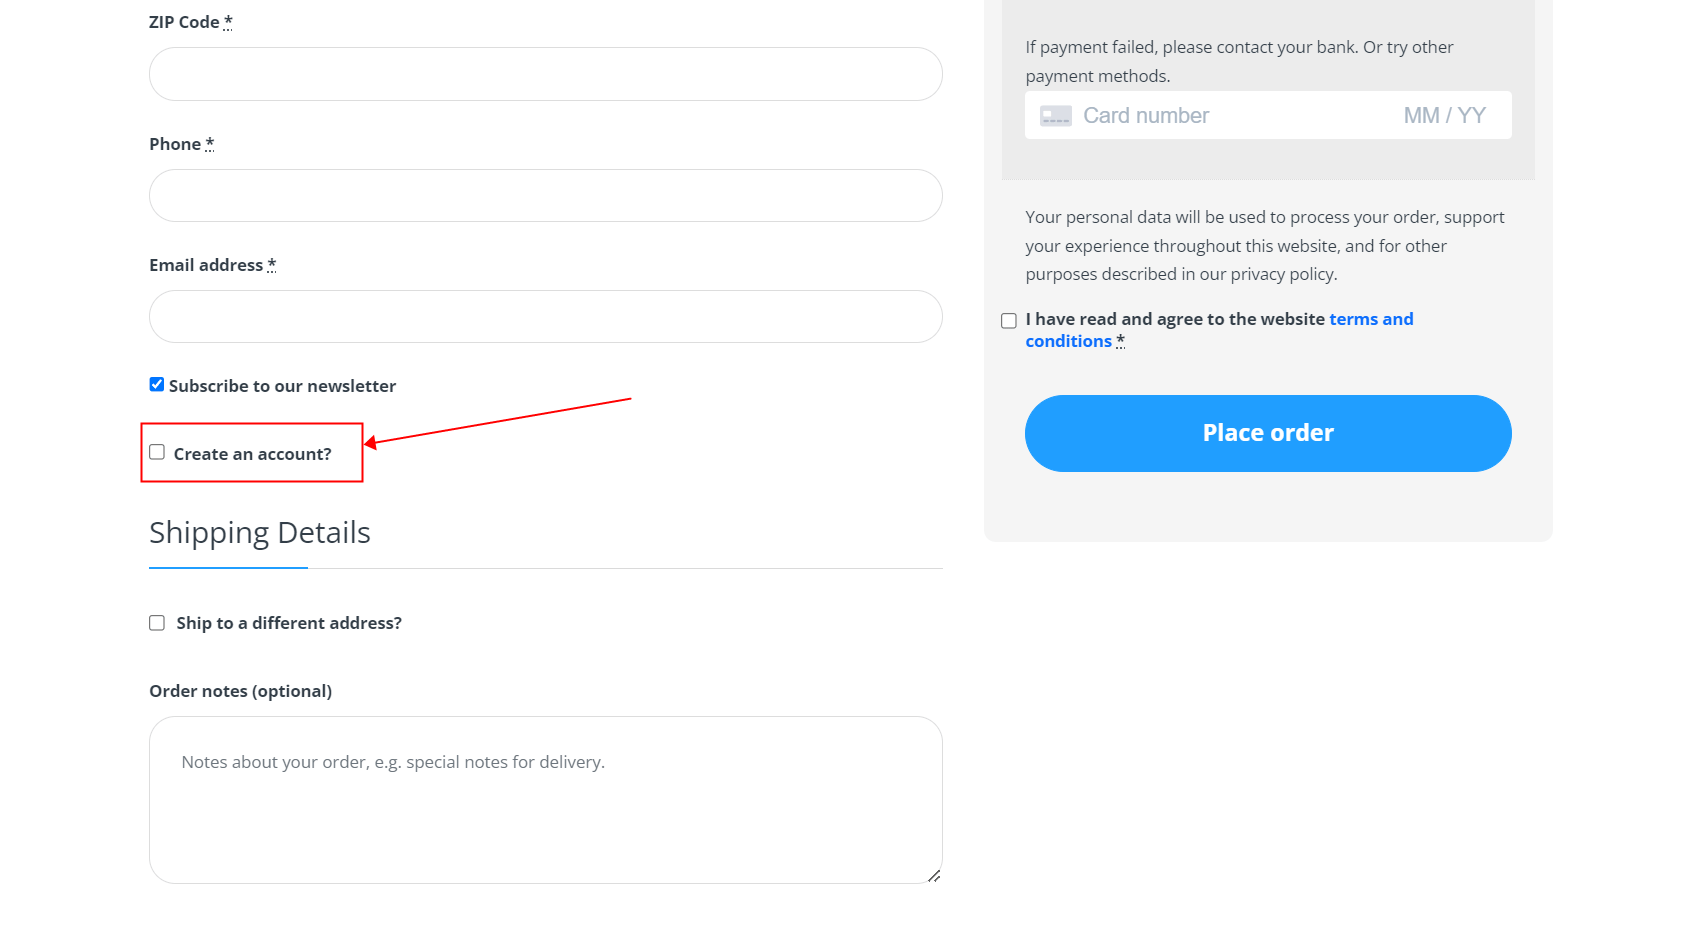Tick the Create an account checkbox
Image resolution: width=1707 pixels, height=930 pixels.
(x=157, y=453)
